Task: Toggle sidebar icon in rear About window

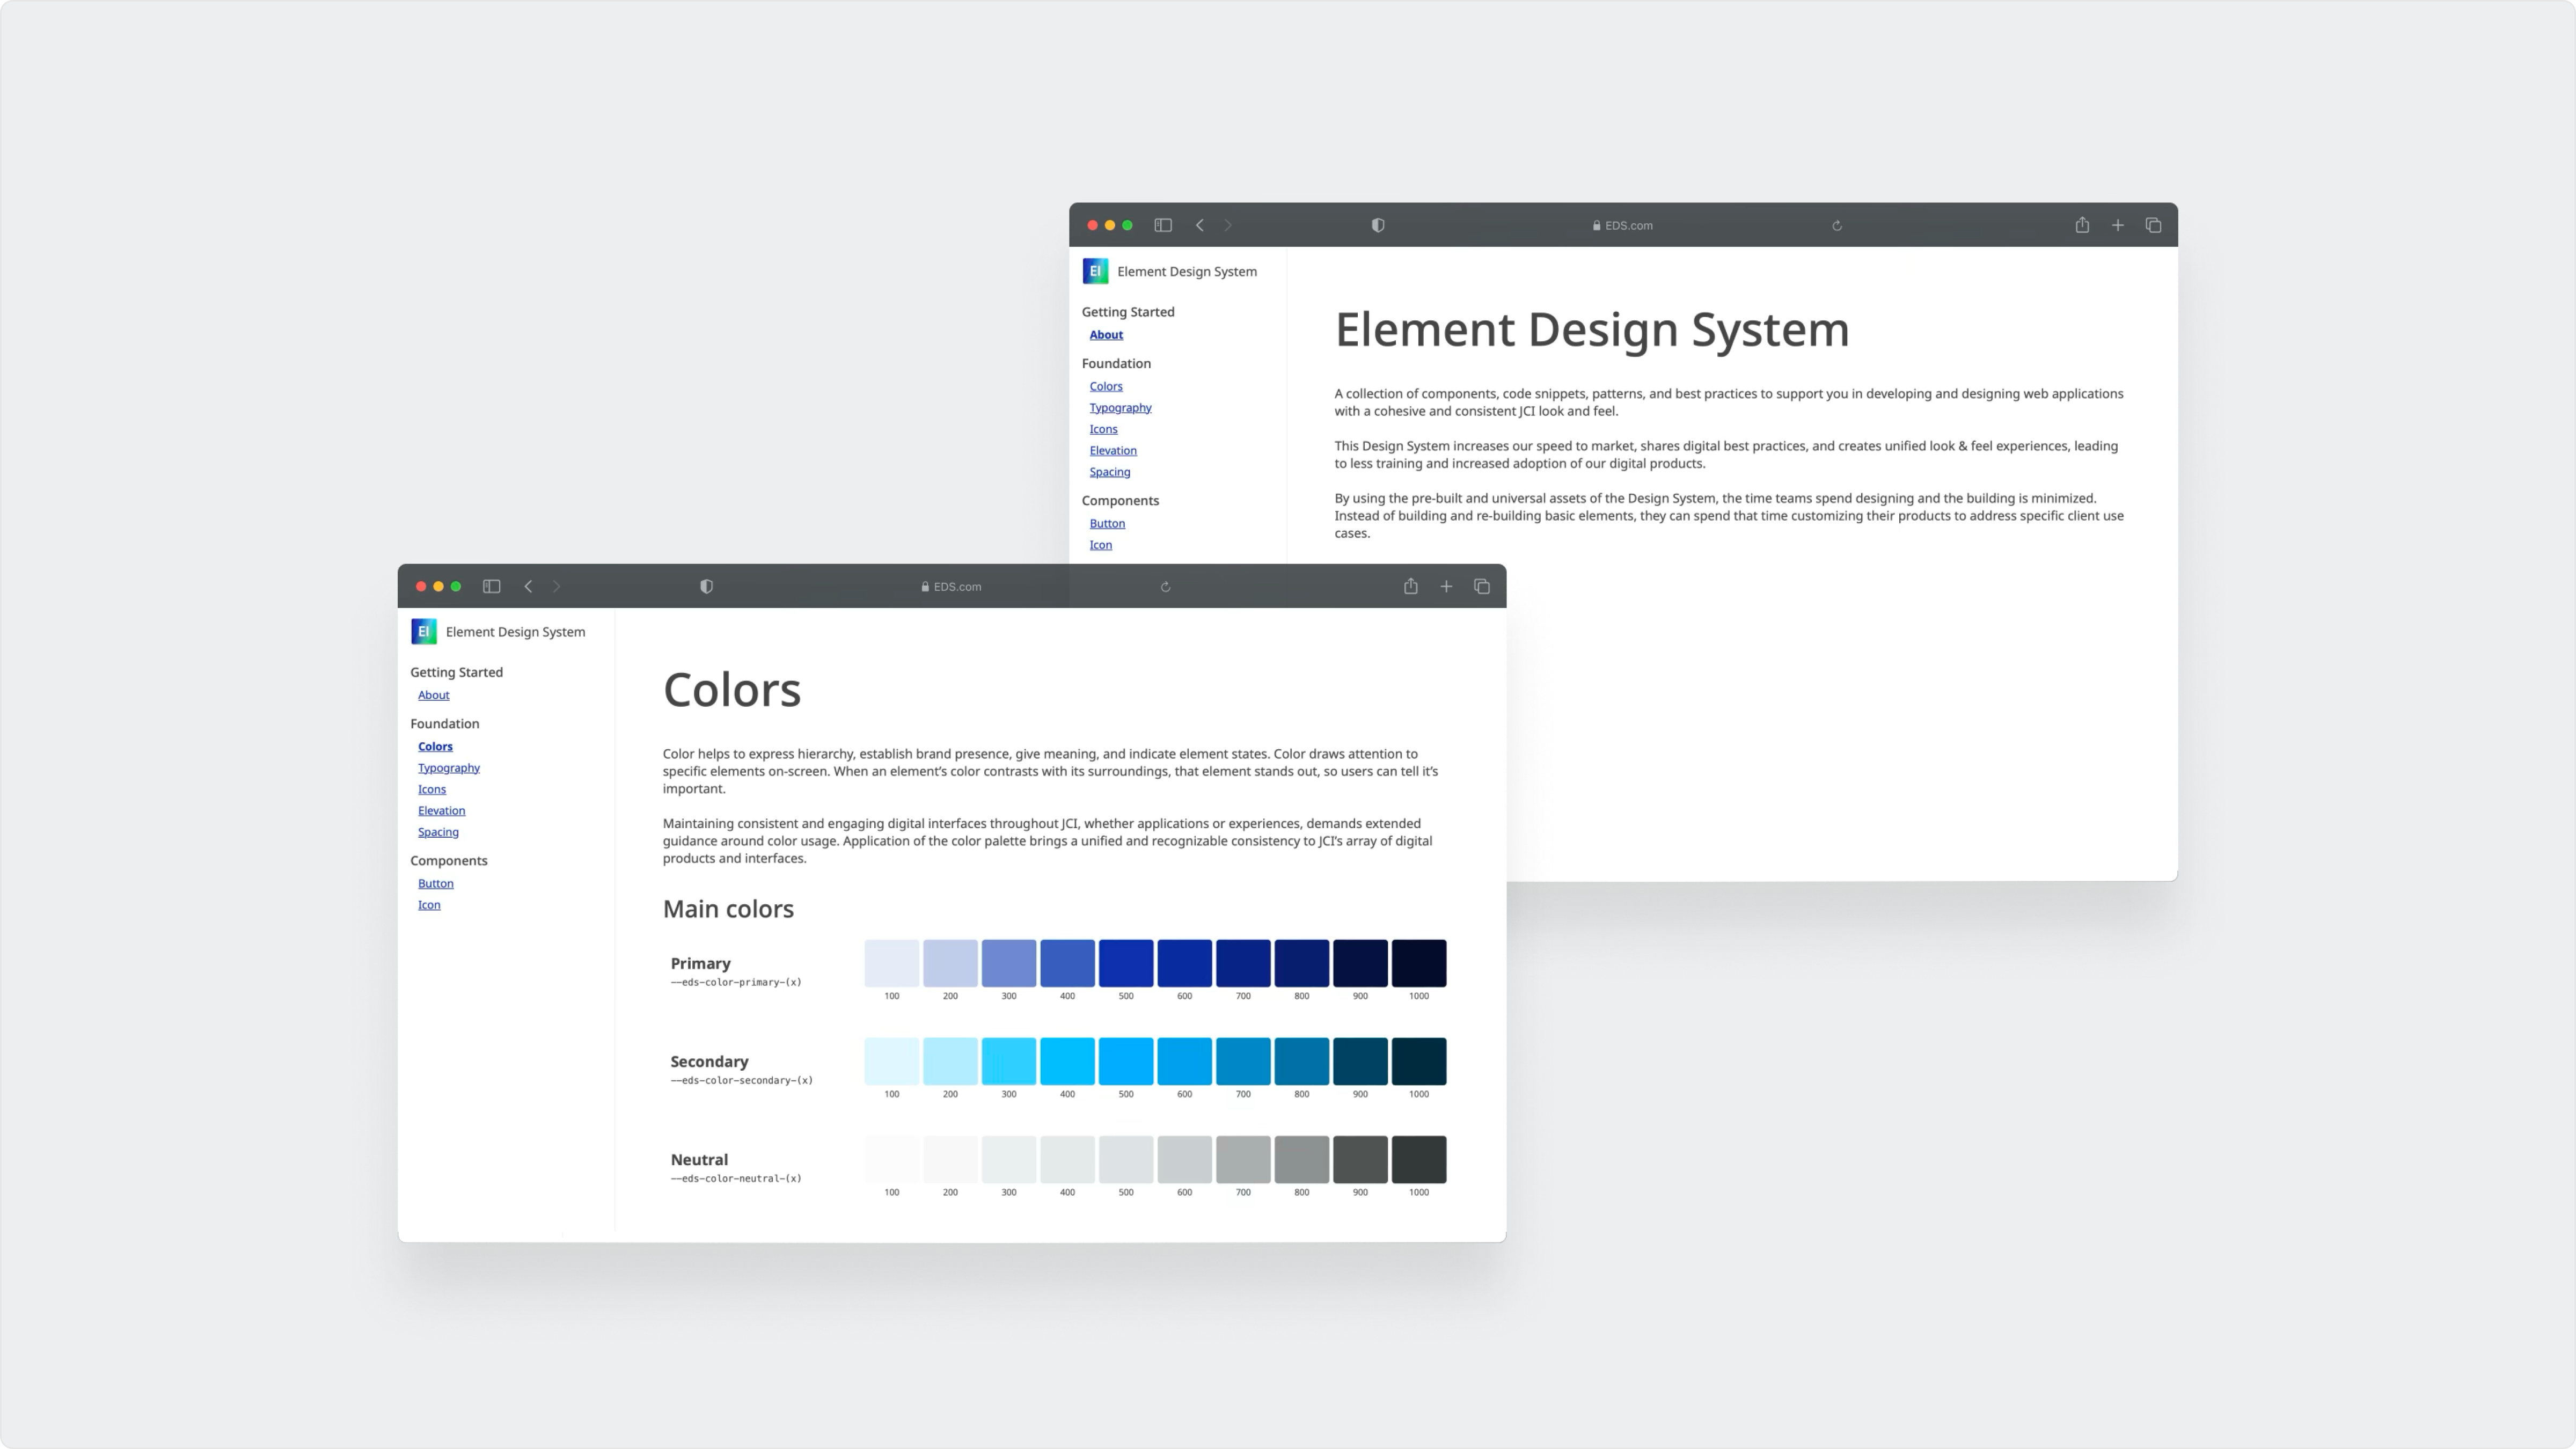Action: (1163, 225)
